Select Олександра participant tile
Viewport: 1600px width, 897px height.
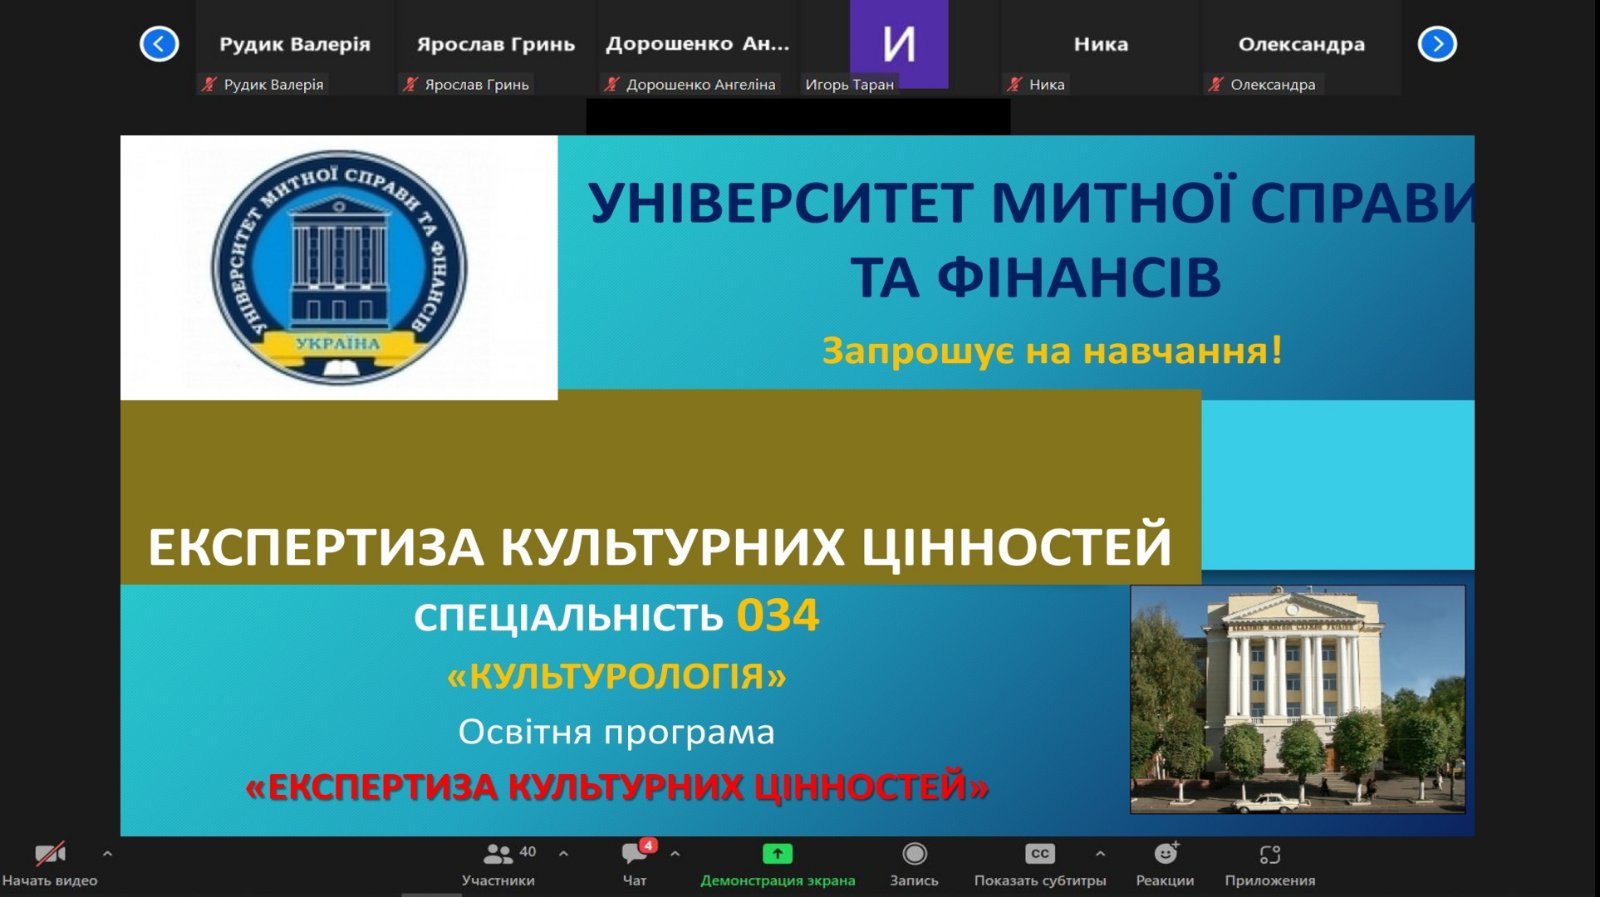[1301, 48]
